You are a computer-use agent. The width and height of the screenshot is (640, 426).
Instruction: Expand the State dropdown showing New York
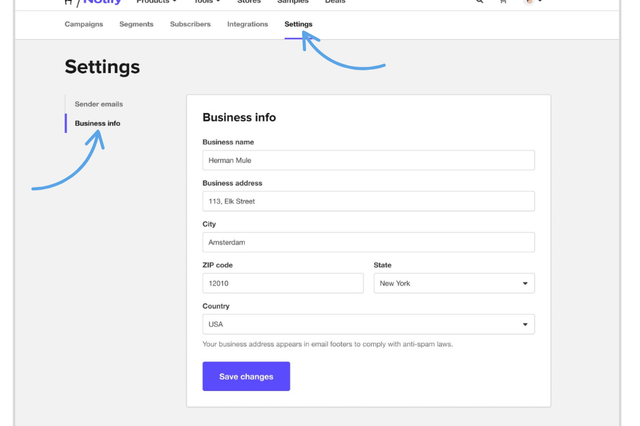[454, 283]
